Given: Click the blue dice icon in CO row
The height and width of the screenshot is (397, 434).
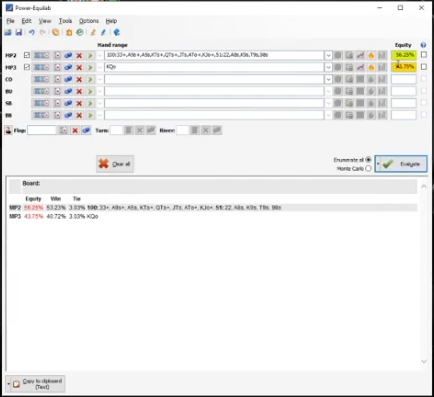Looking at the screenshot, I should 68,79.
